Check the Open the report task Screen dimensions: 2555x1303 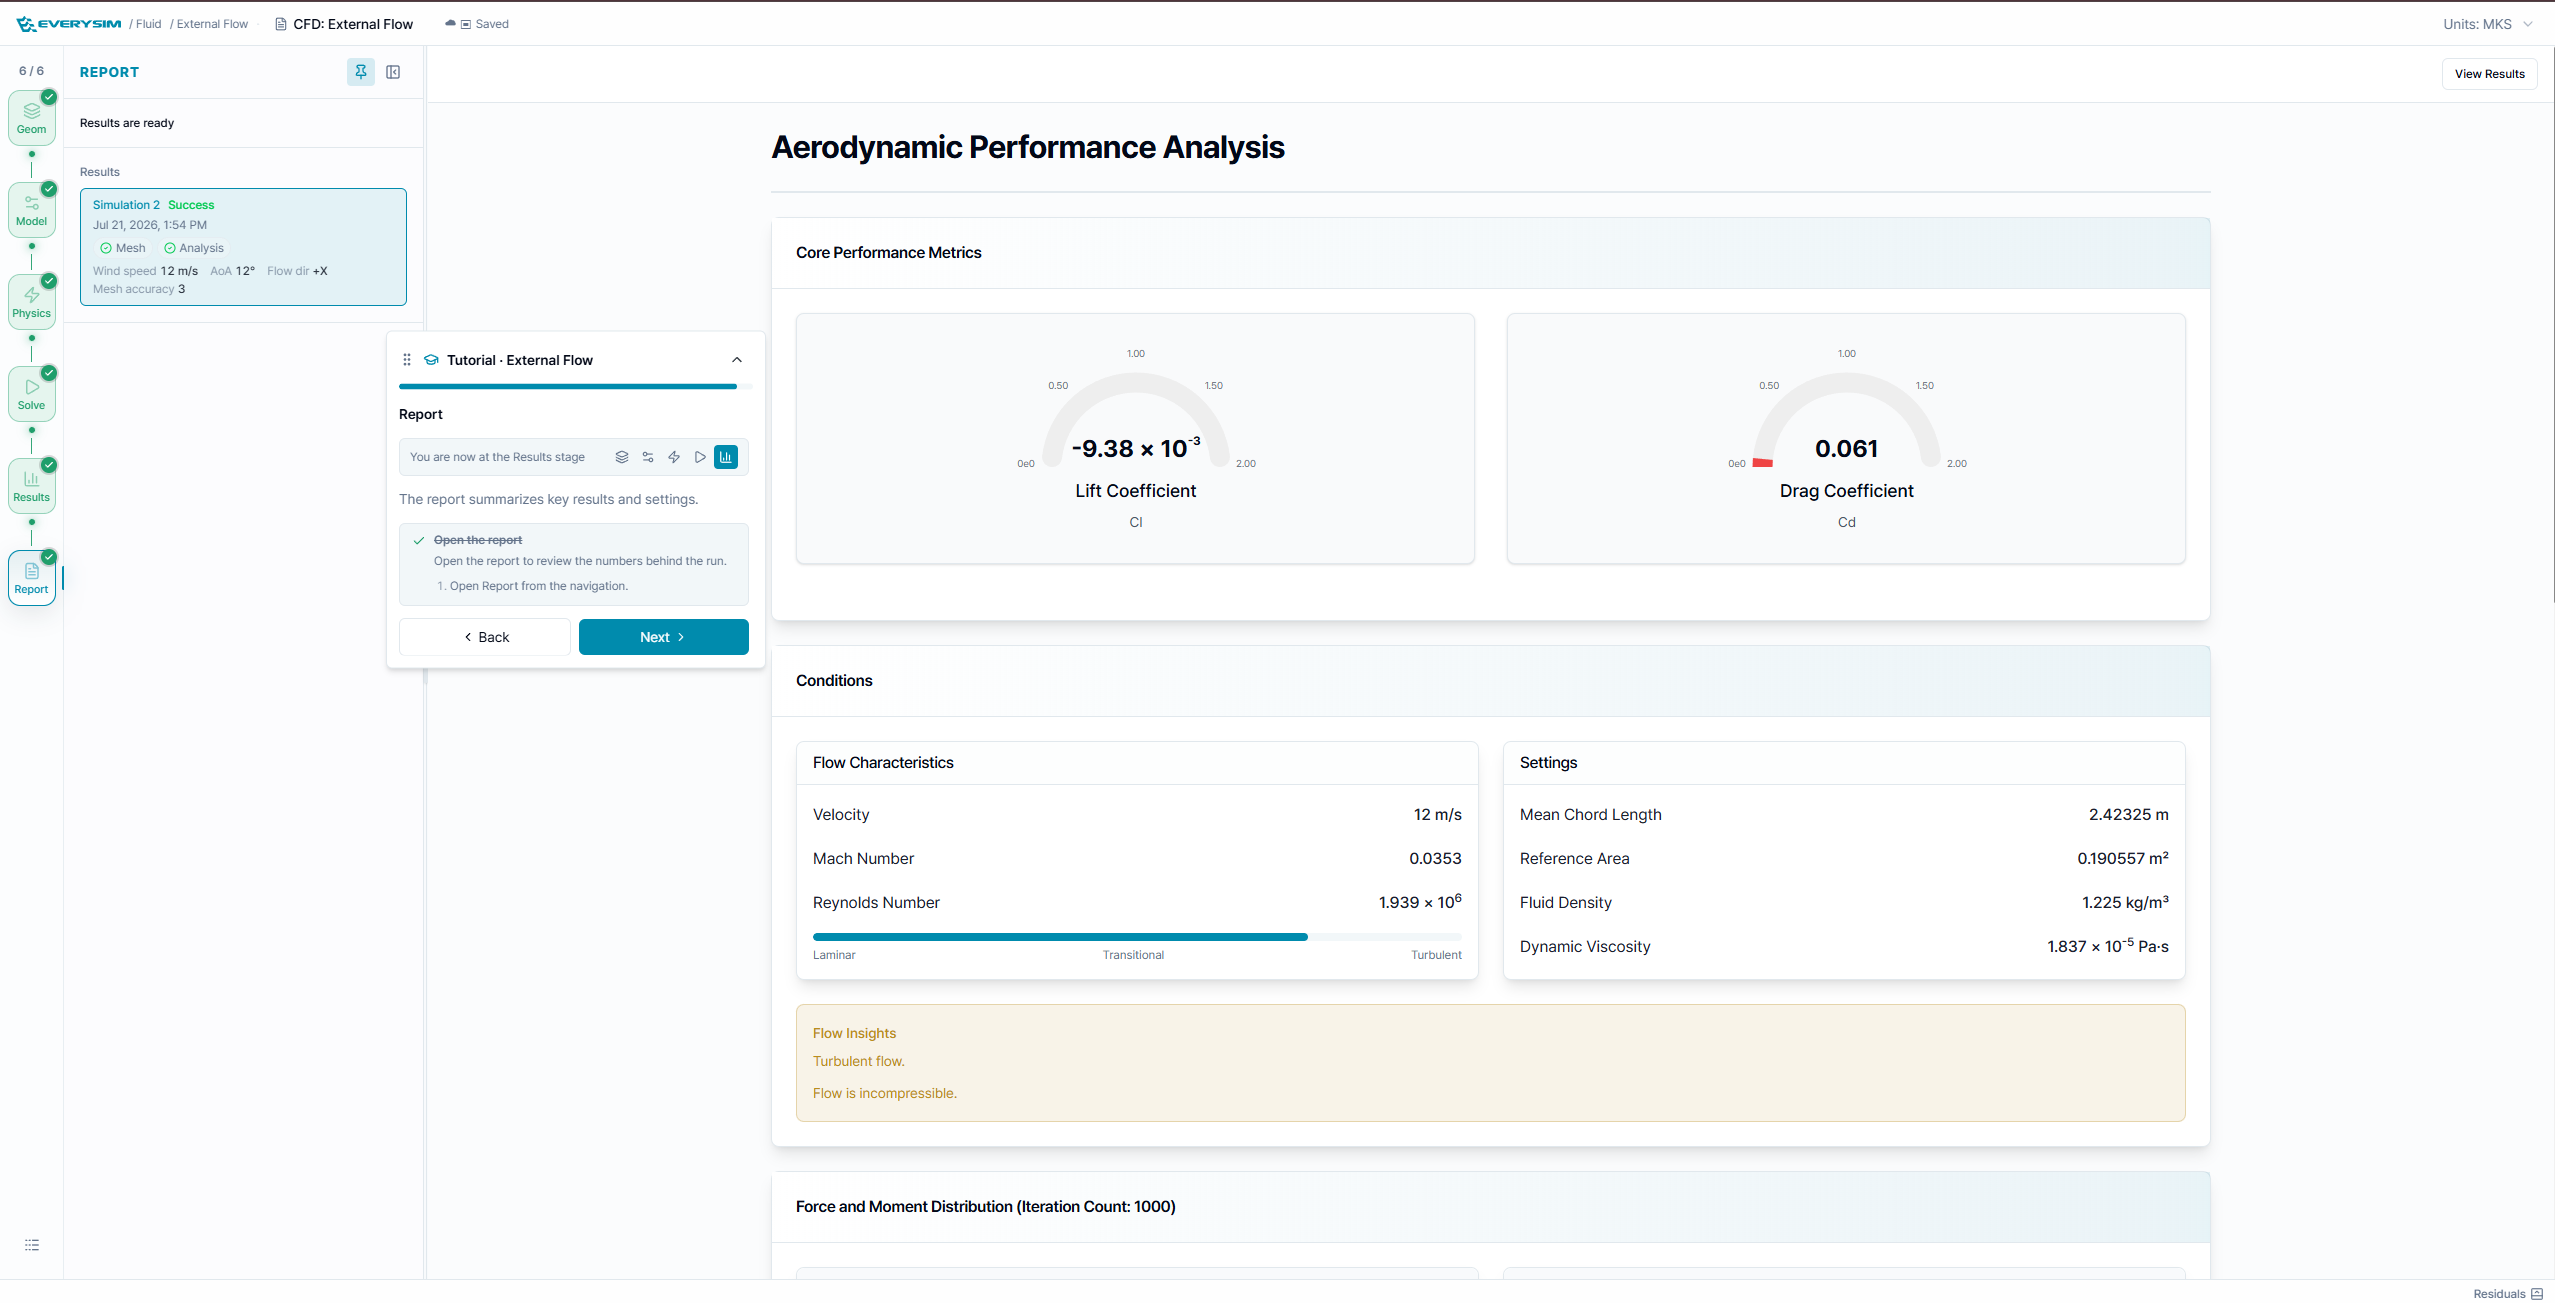click(x=419, y=540)
